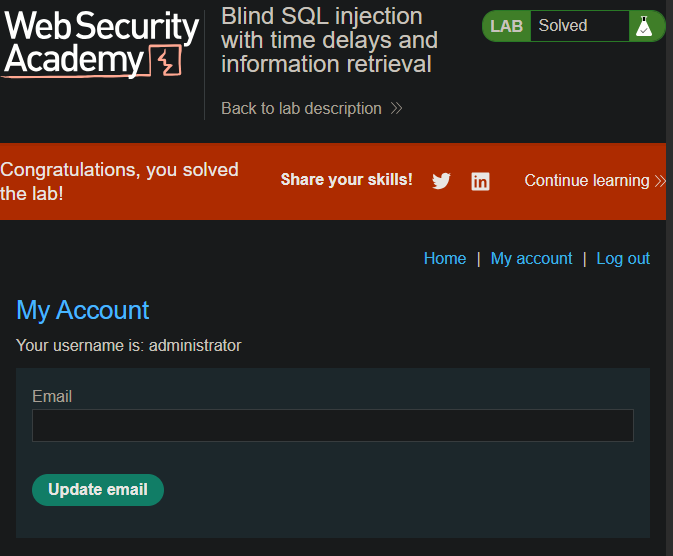Screen dimensions: 673x556
Task: Click the Update email button
Action: pyautogui.click(x=98, y=489)
